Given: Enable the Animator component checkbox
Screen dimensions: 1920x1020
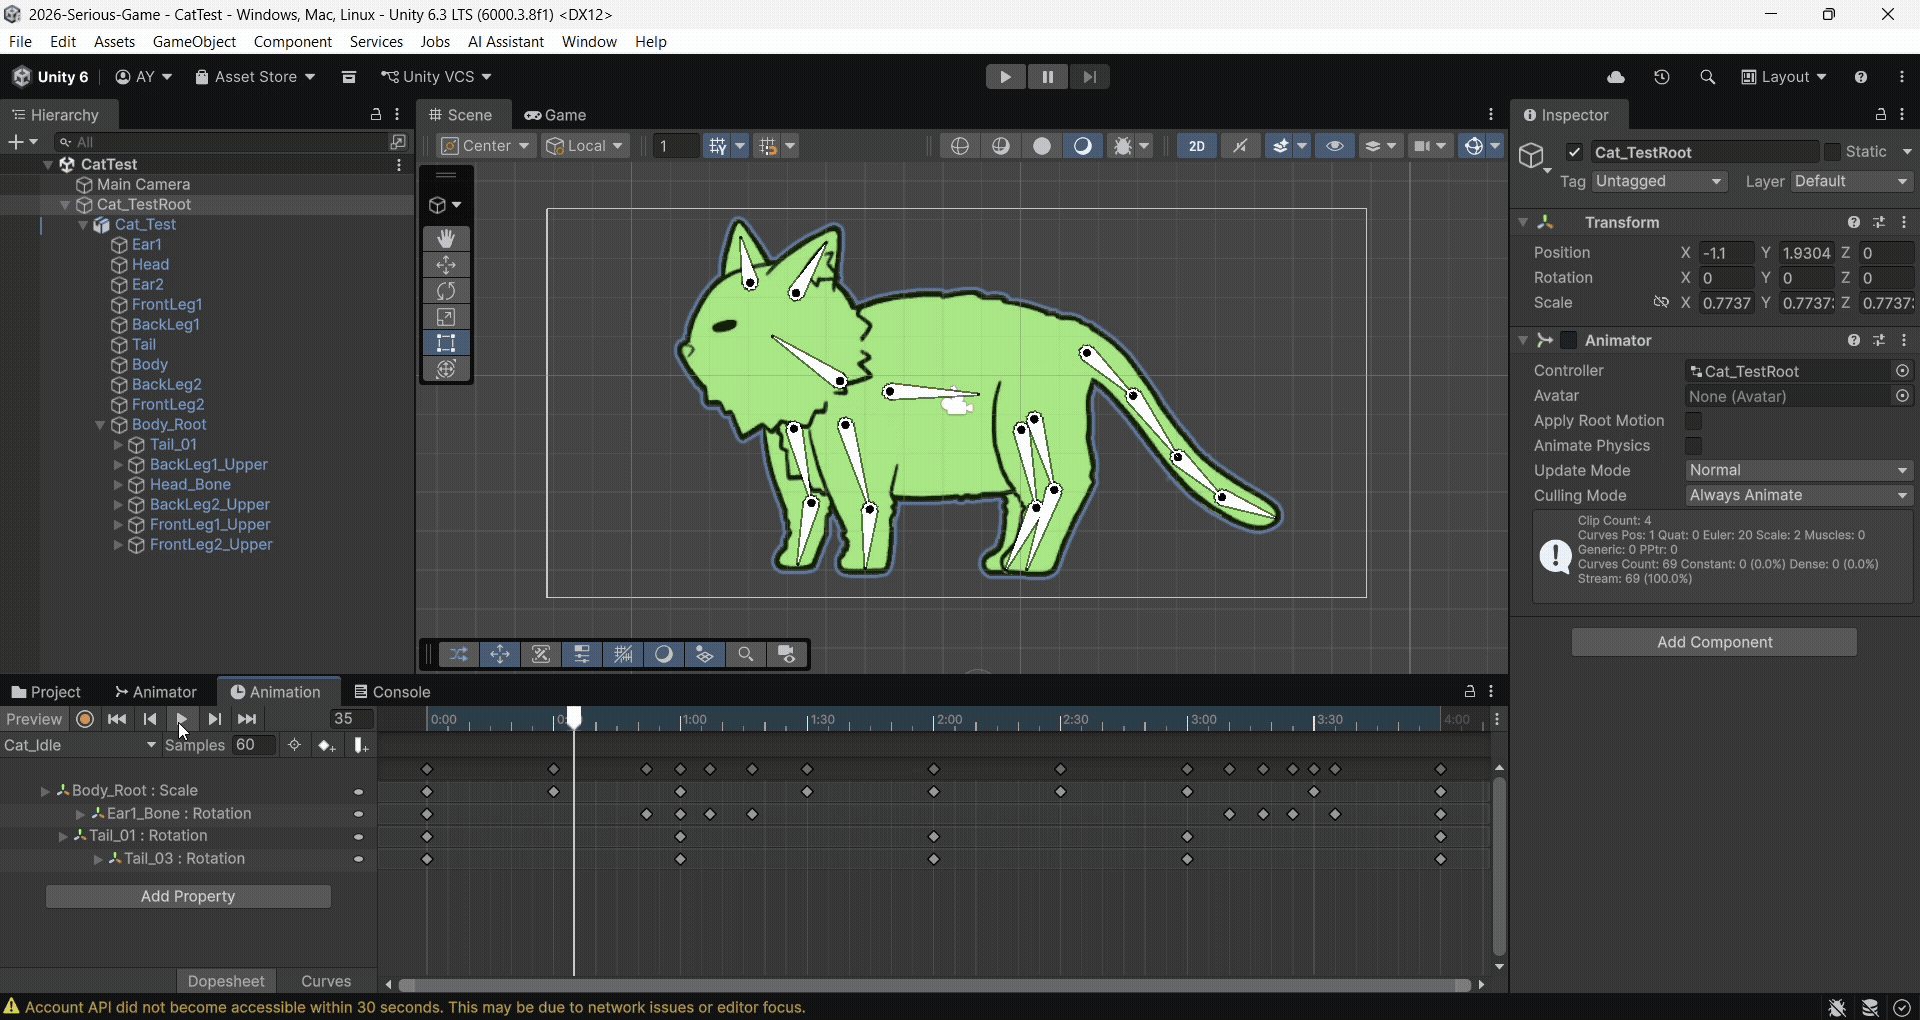Looking at the screenshot, I should pos(1569,341).
